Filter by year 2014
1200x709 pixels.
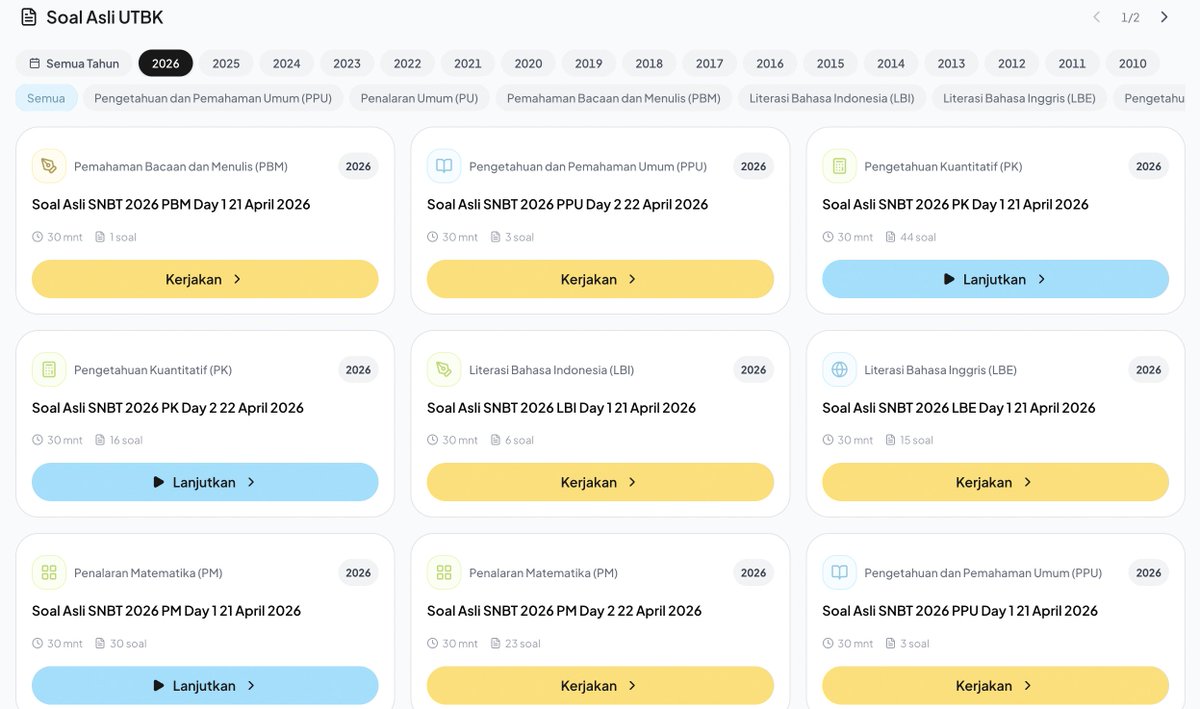click(x=891, y=63)
